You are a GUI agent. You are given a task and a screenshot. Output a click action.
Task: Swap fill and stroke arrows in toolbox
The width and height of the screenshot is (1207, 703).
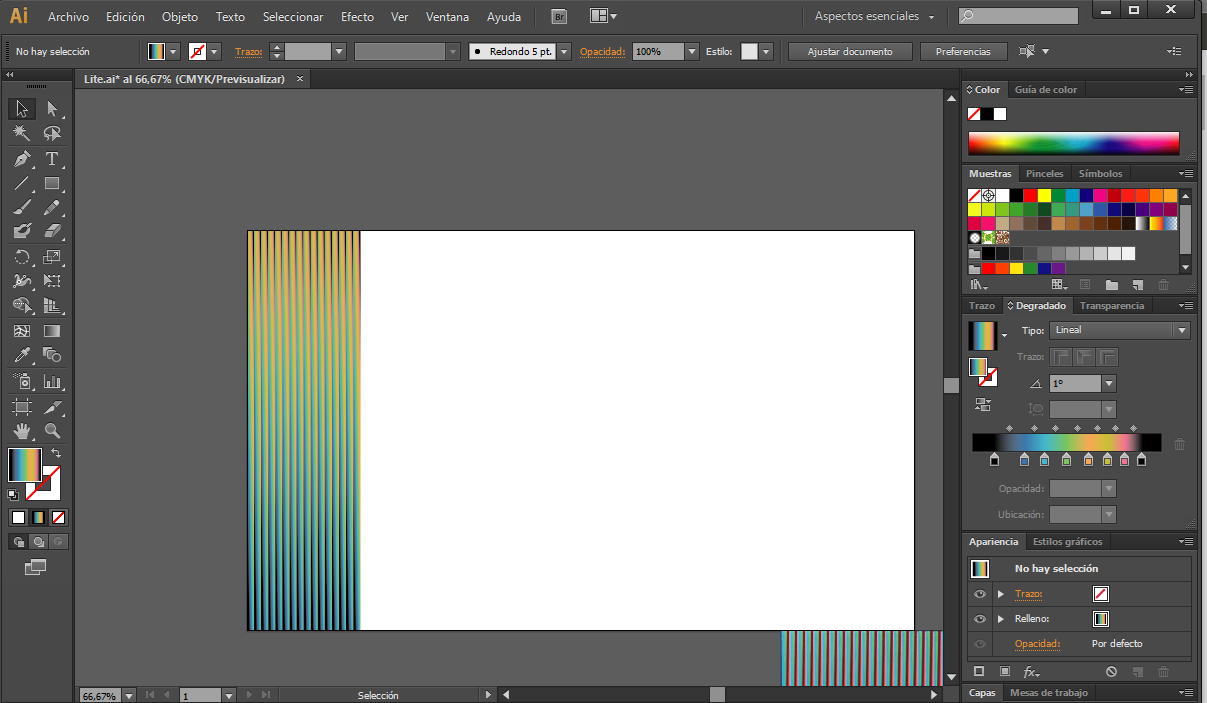(56, 454)
